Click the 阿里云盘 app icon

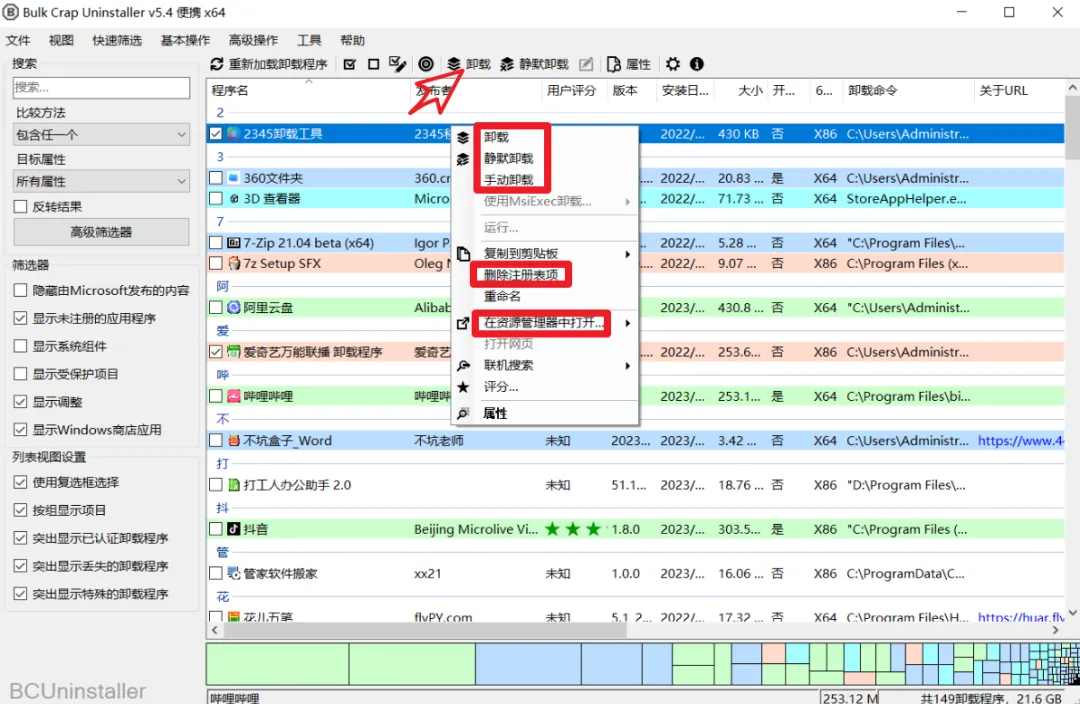click(234, 307)
